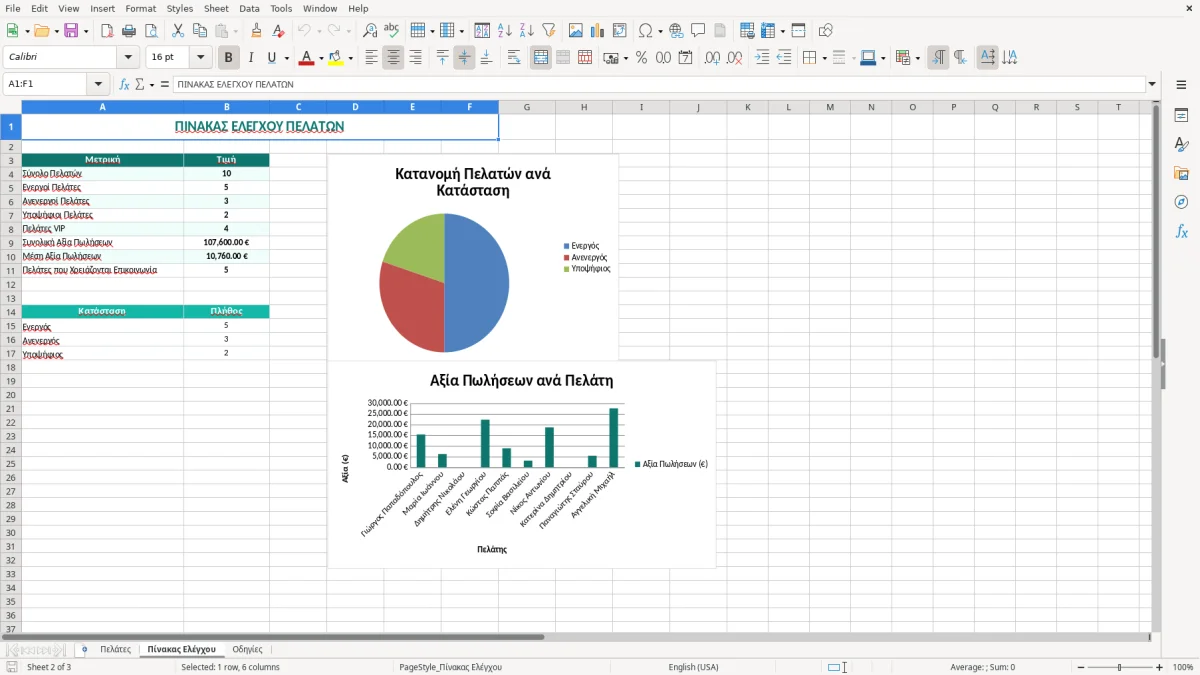Toggle Wrap Text button
1200x675 pixels.
[x=514, y=58]
